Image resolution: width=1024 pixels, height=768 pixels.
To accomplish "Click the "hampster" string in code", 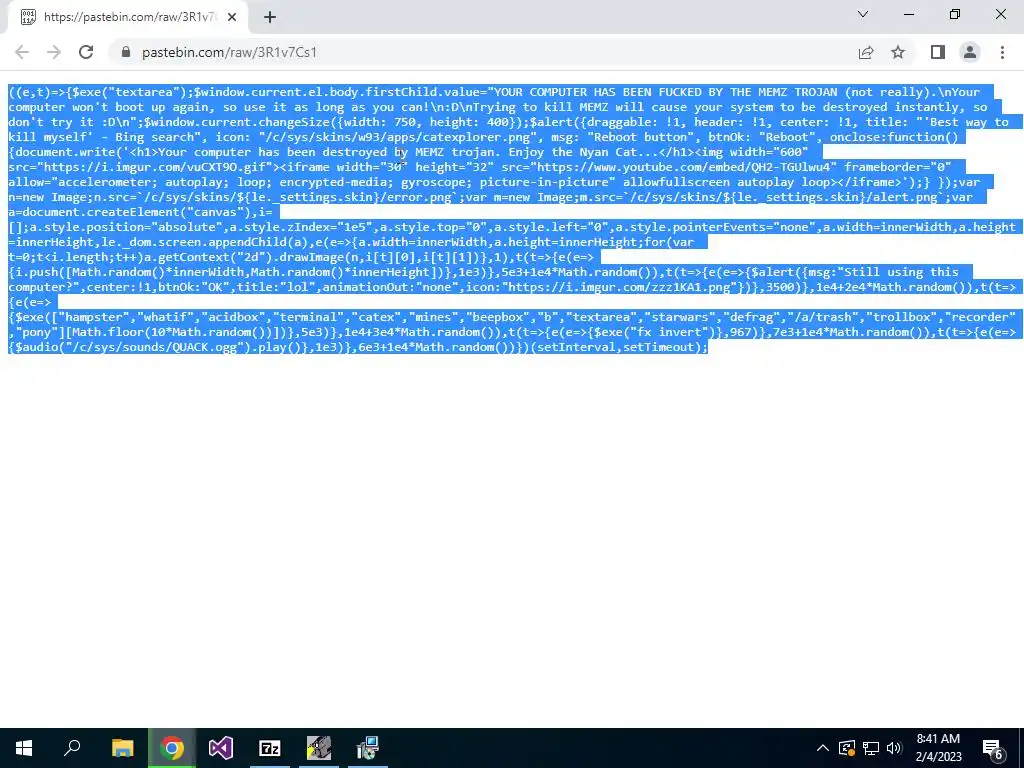I will point(94,317).
